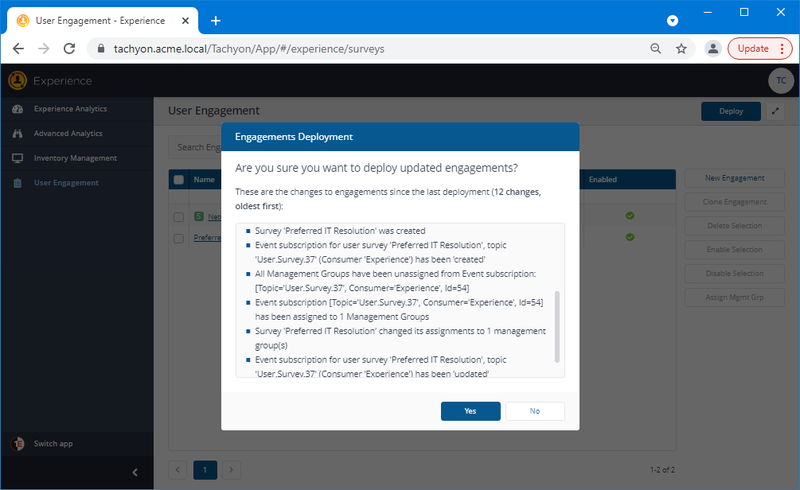
Task: Click the Experience app logo icon
Action: coord(17,81)
